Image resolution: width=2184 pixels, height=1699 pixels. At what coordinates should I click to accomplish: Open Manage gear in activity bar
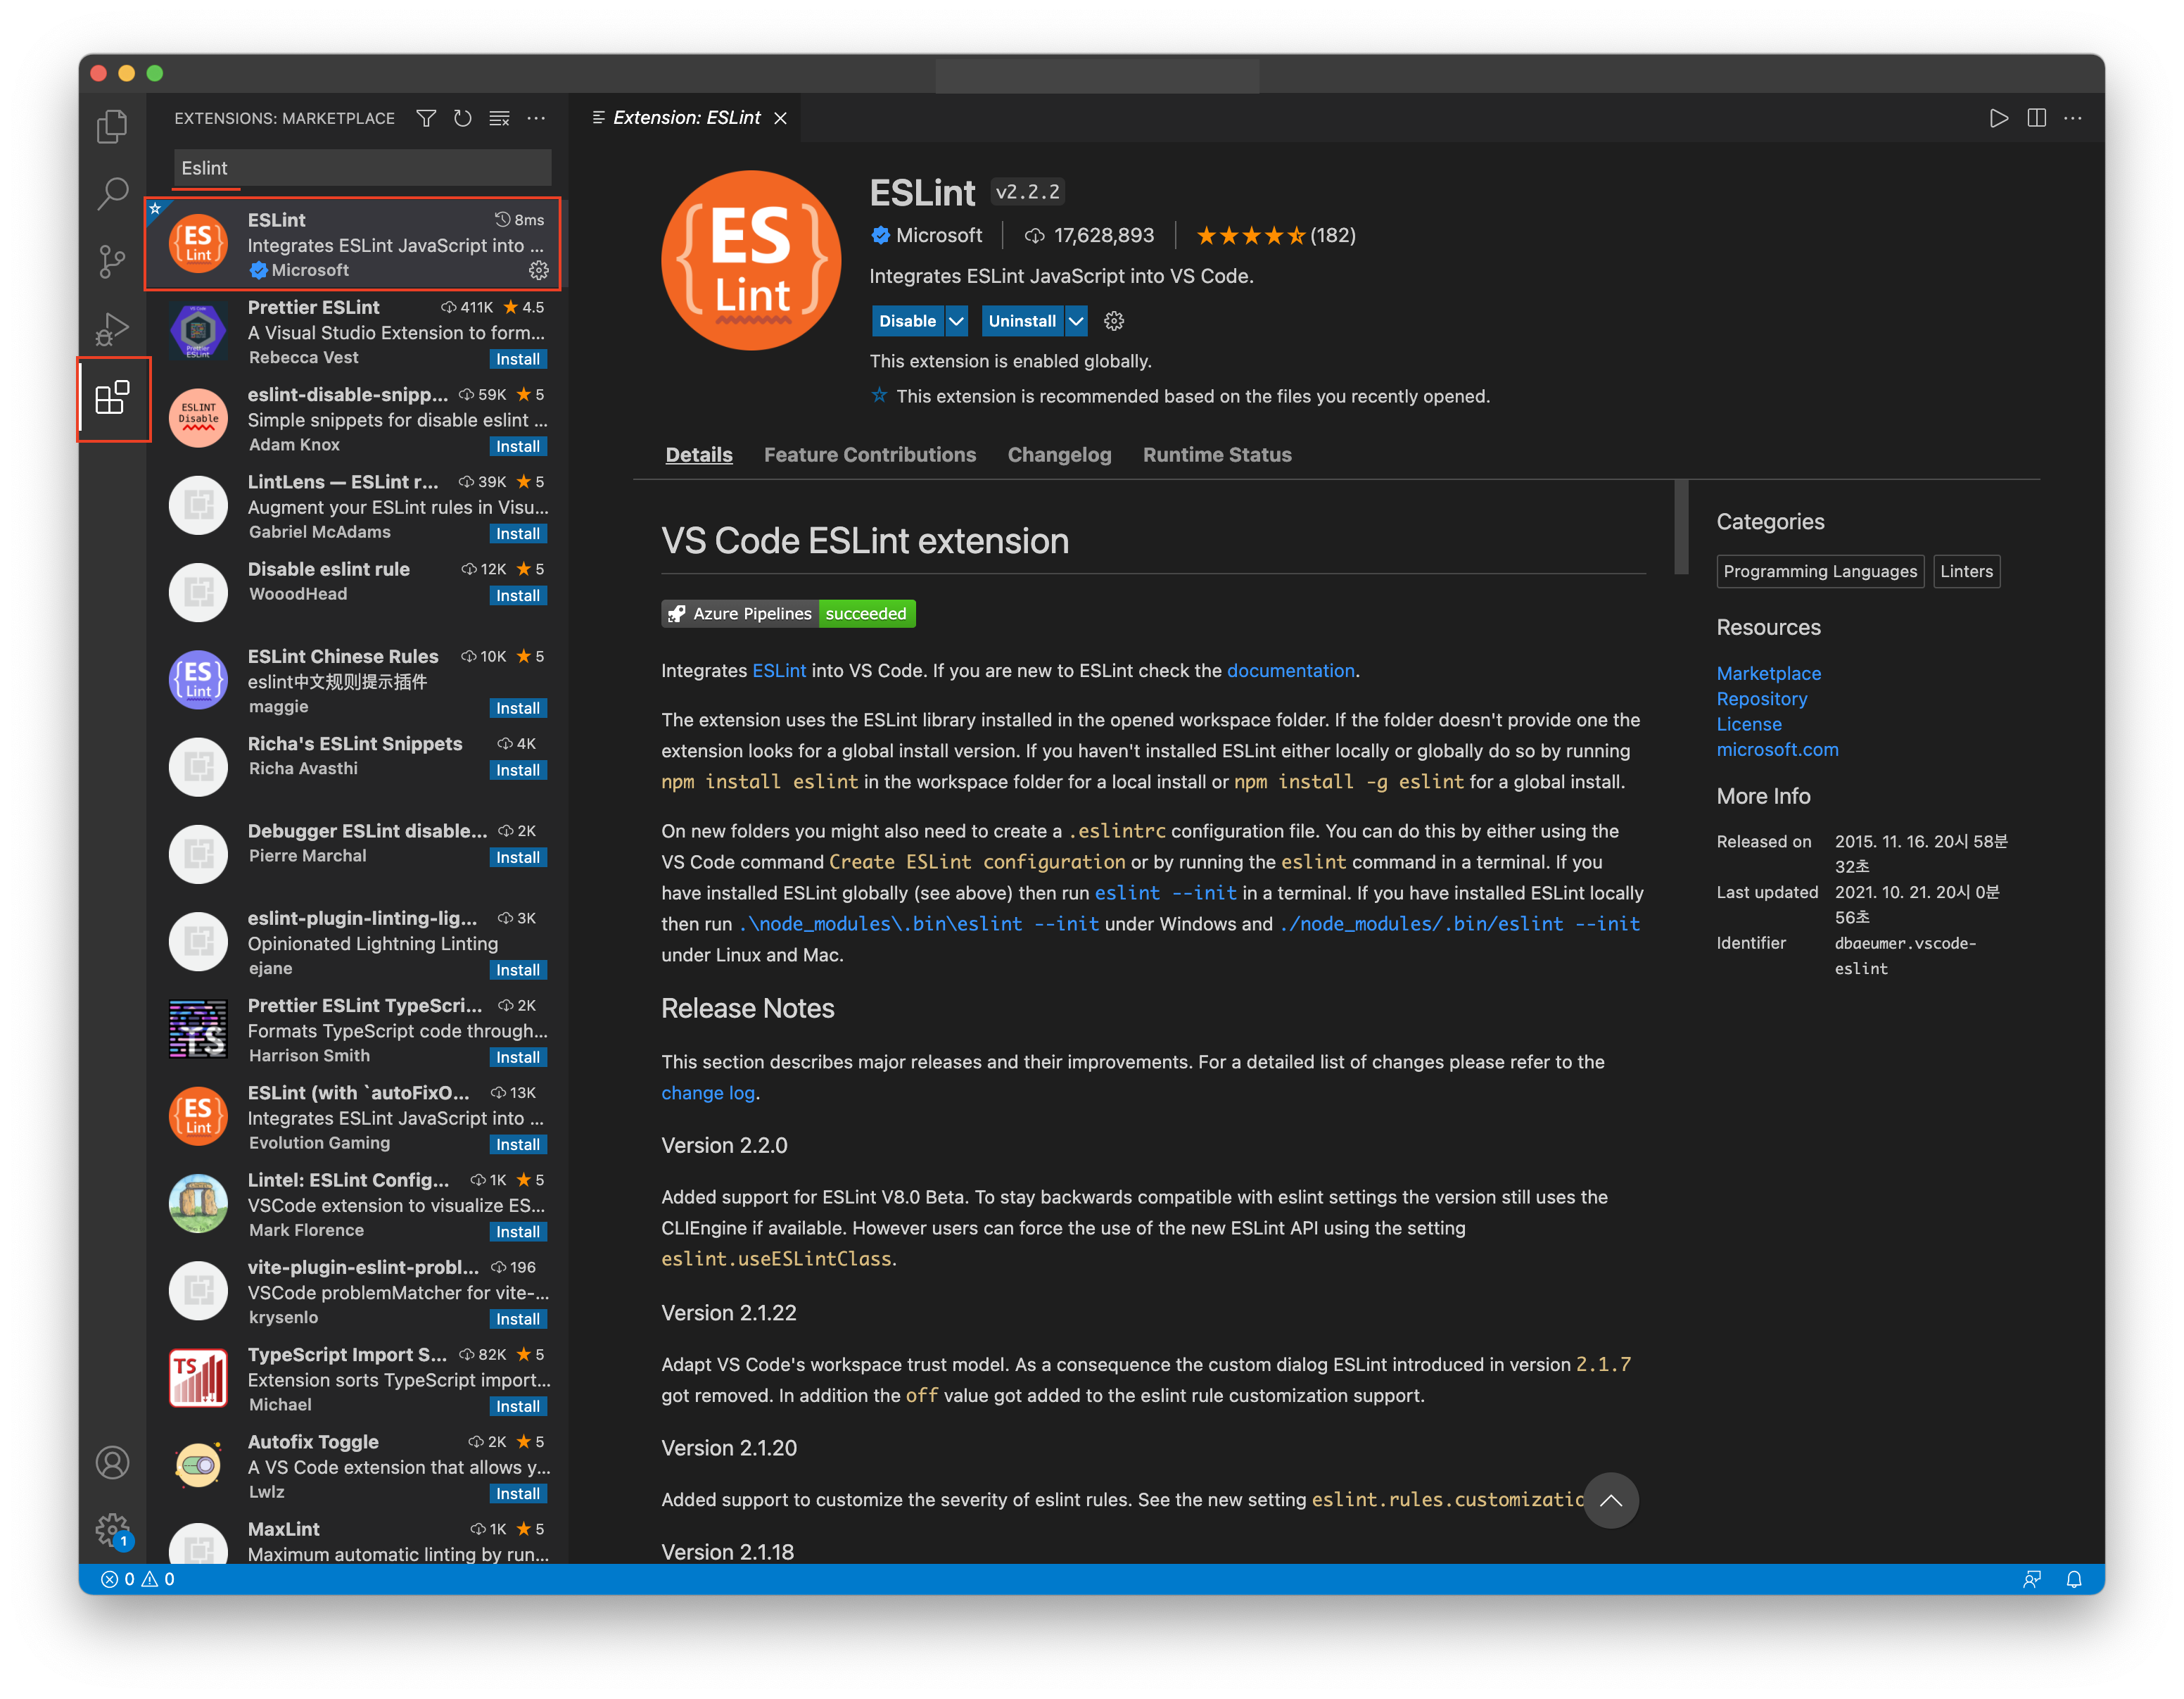tap(112, 1529)
